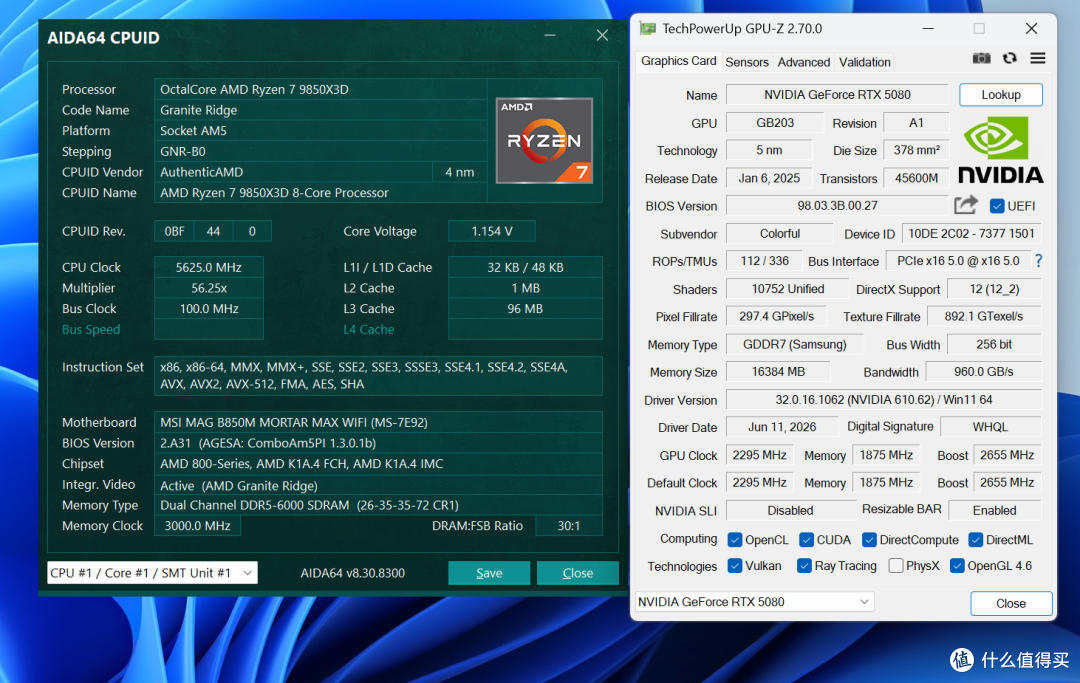Open the NVIDIA GeForce RTX 5080 GPU selector
This screenshot has height=683, width=1080.
point(754,602)
